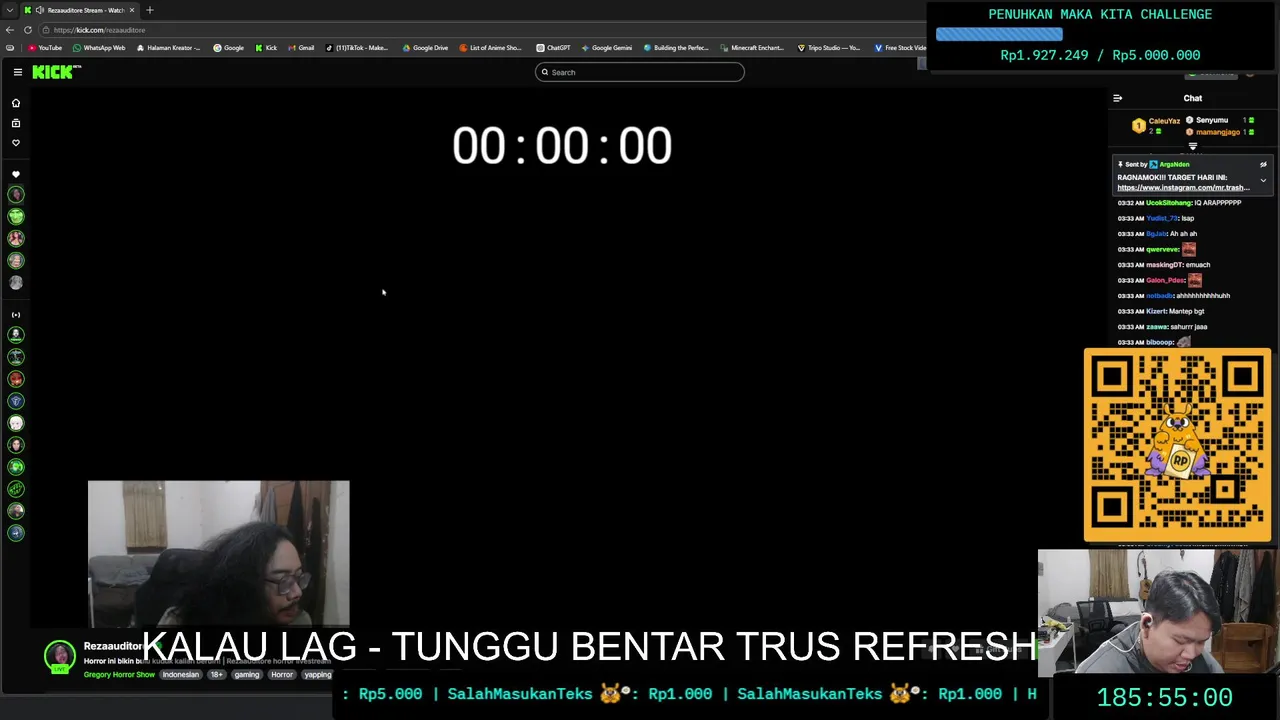This screenshot has height=720, width=1280.
Task: Open the Kick sidebar hamburger menu
Action: [18, 72]
